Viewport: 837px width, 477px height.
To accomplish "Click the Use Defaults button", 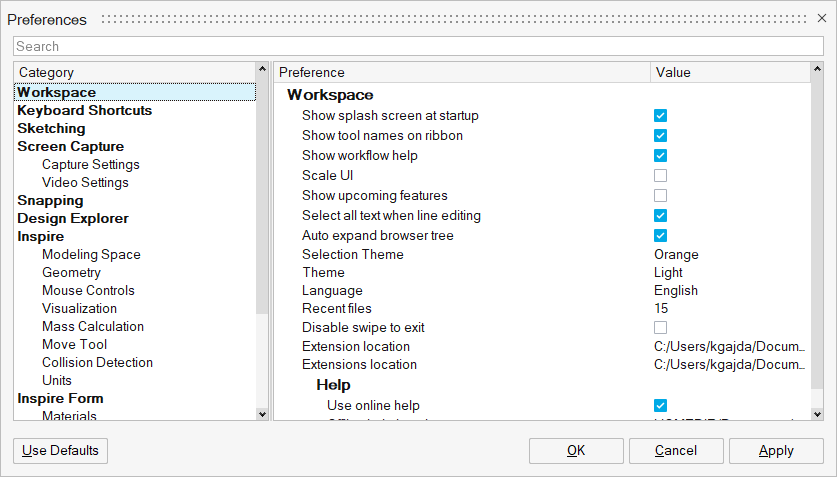I will 60,451.
